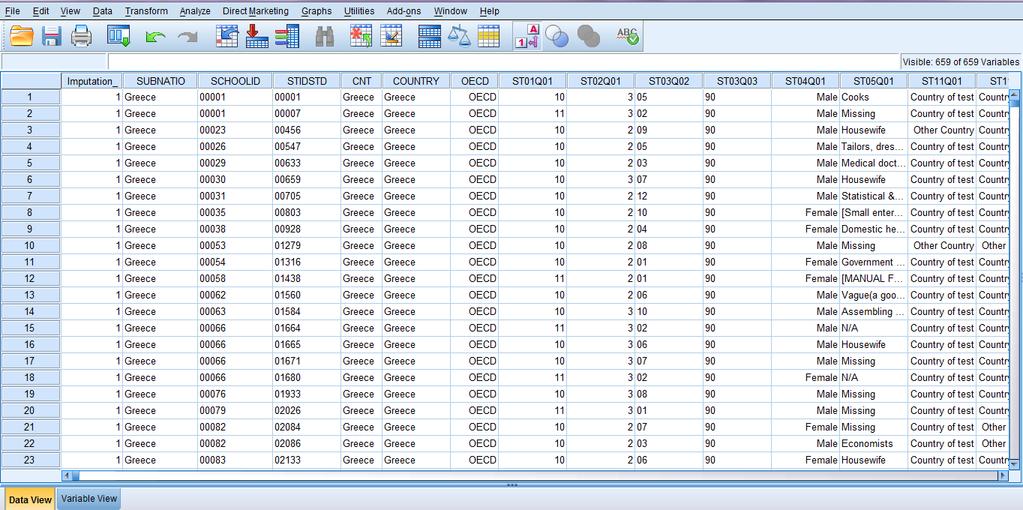Click 'Visible: 659 of 659 Variables' status text
Image resolution: width=1023 pixels, height=510 pixels.
point(960,62)
